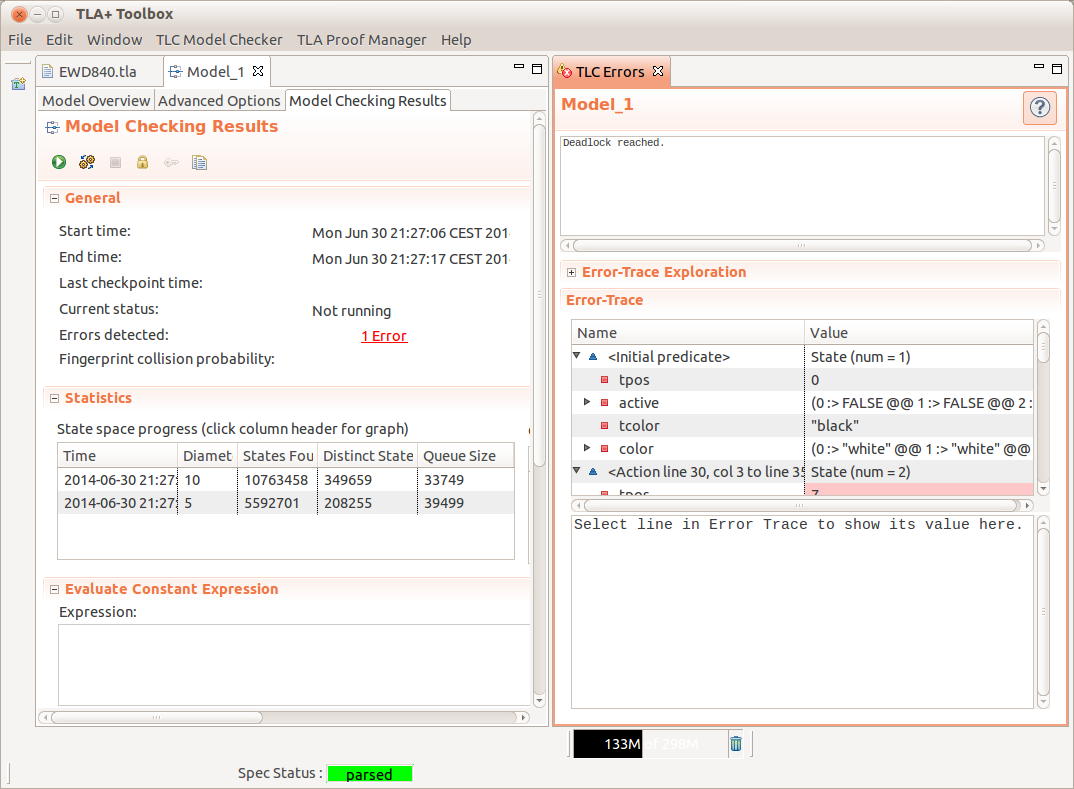Expand the color variable tree row
This screenshot has width=1074, height=789.
pos(587,448)
